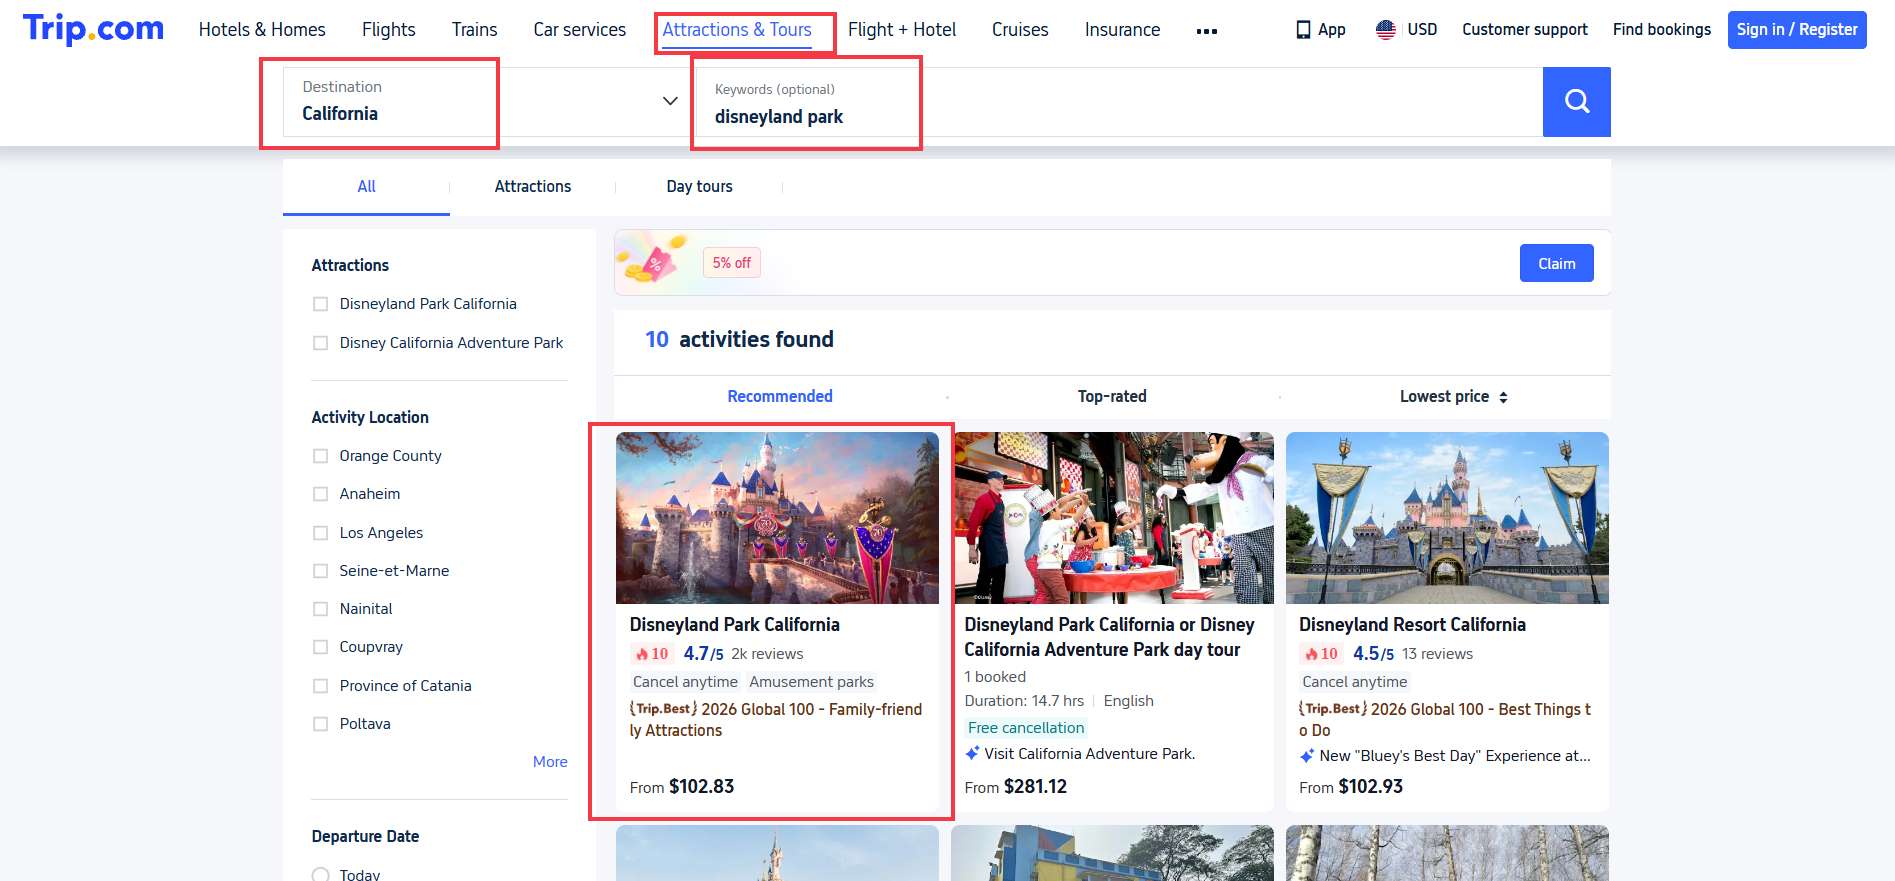Open the Flights menu

point(388,30)
